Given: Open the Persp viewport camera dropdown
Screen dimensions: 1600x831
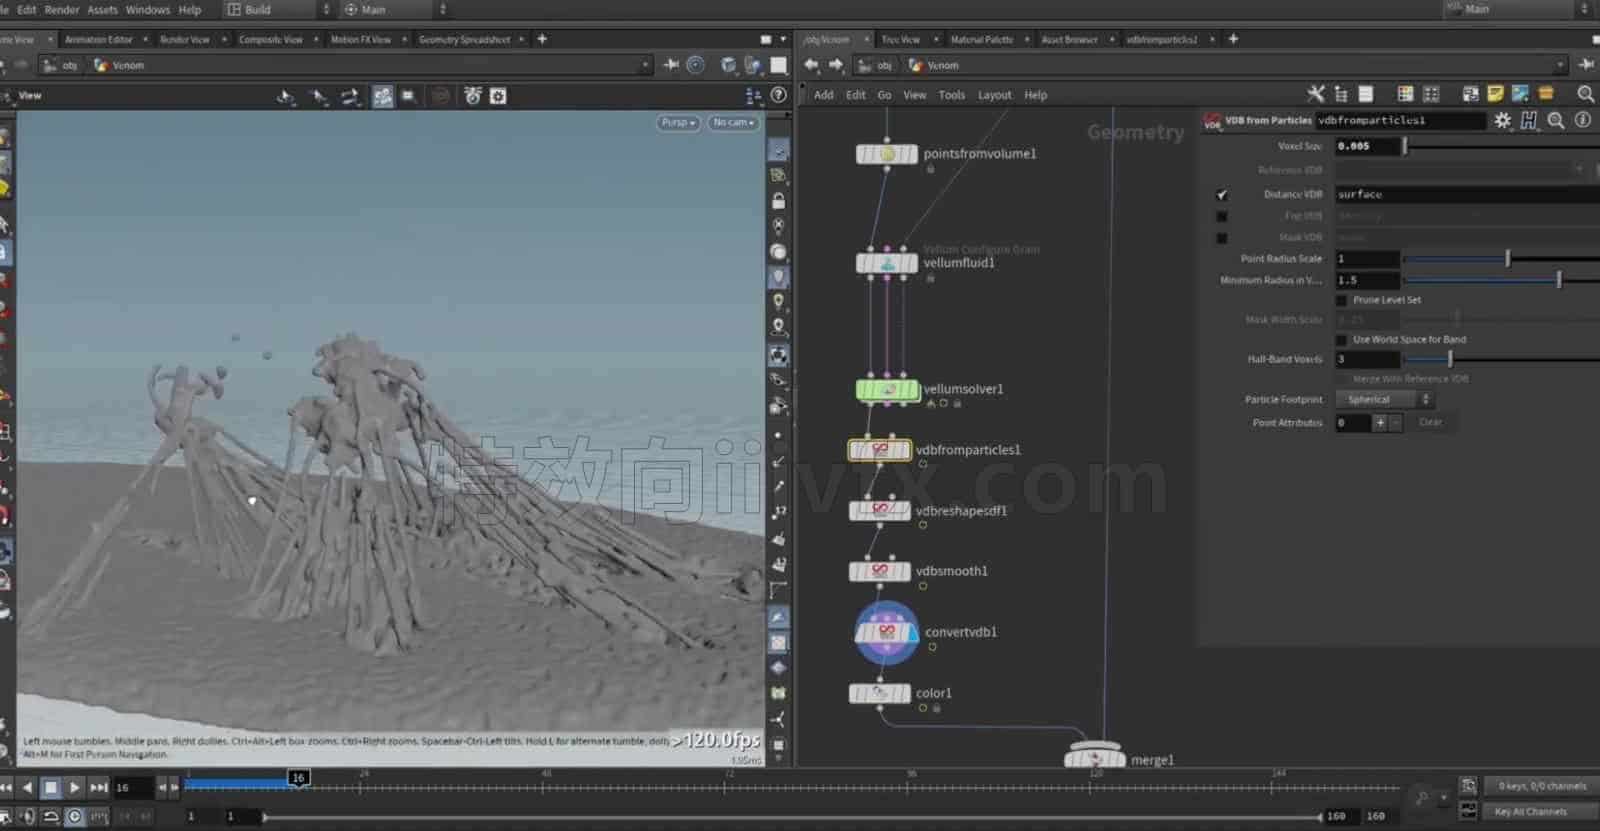Looking at the screenshot, I should (x=678, y=122).
